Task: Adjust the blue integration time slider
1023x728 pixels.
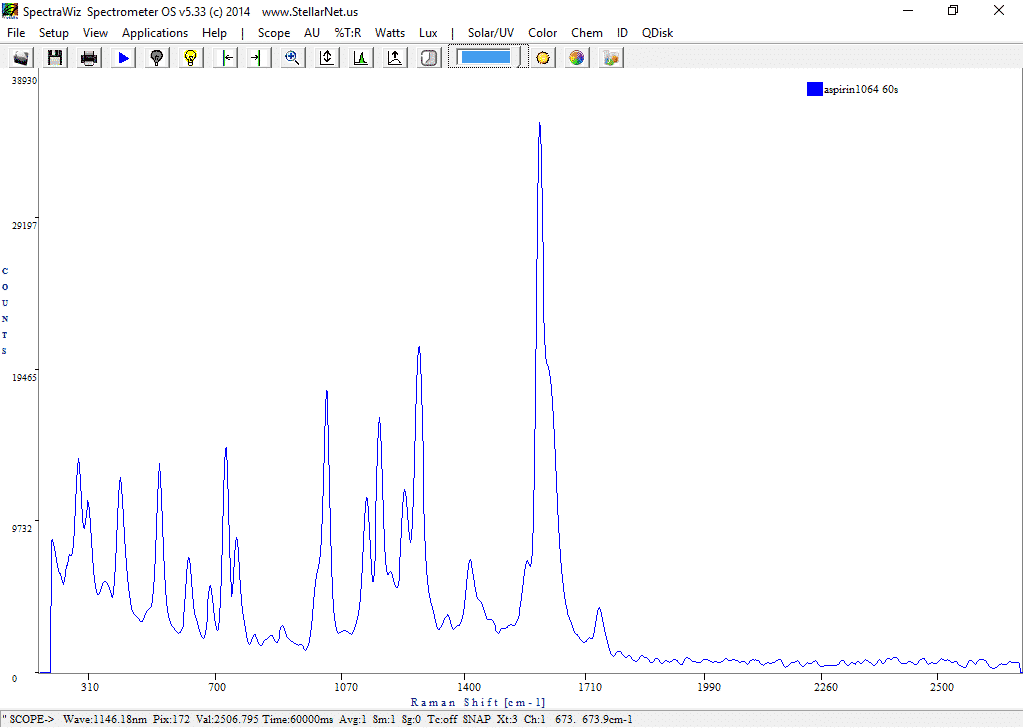Action: (485, 57)
